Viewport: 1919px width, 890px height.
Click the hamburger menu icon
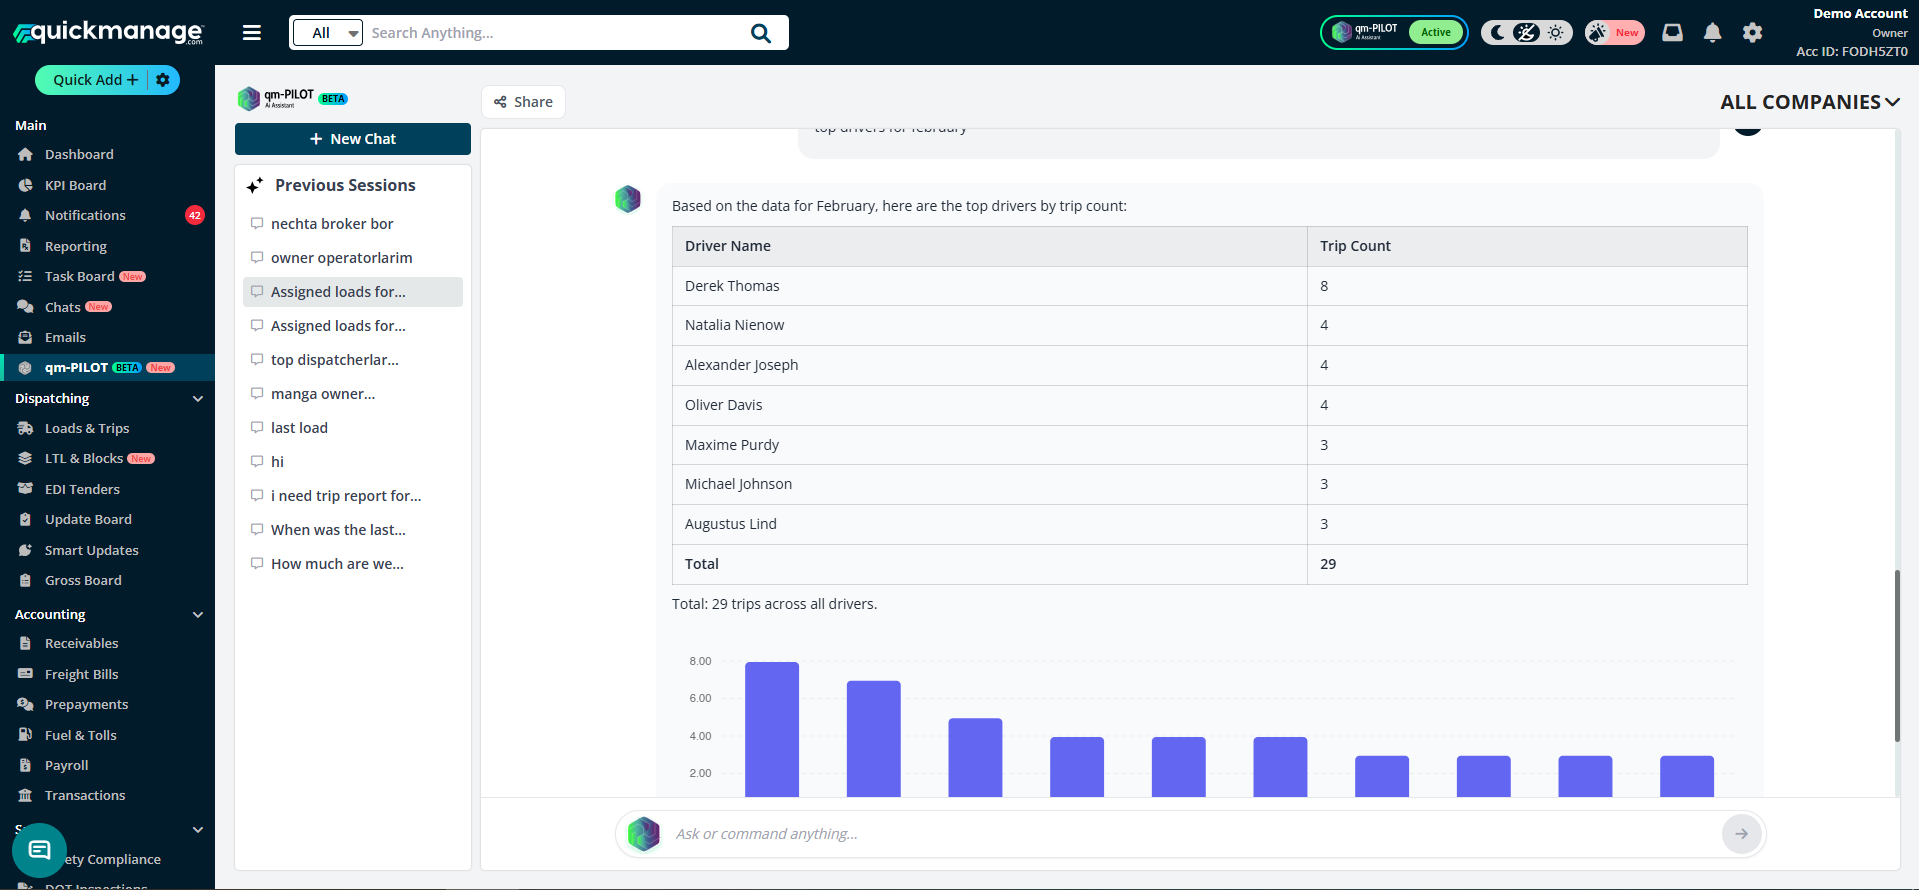click(252, 33)
